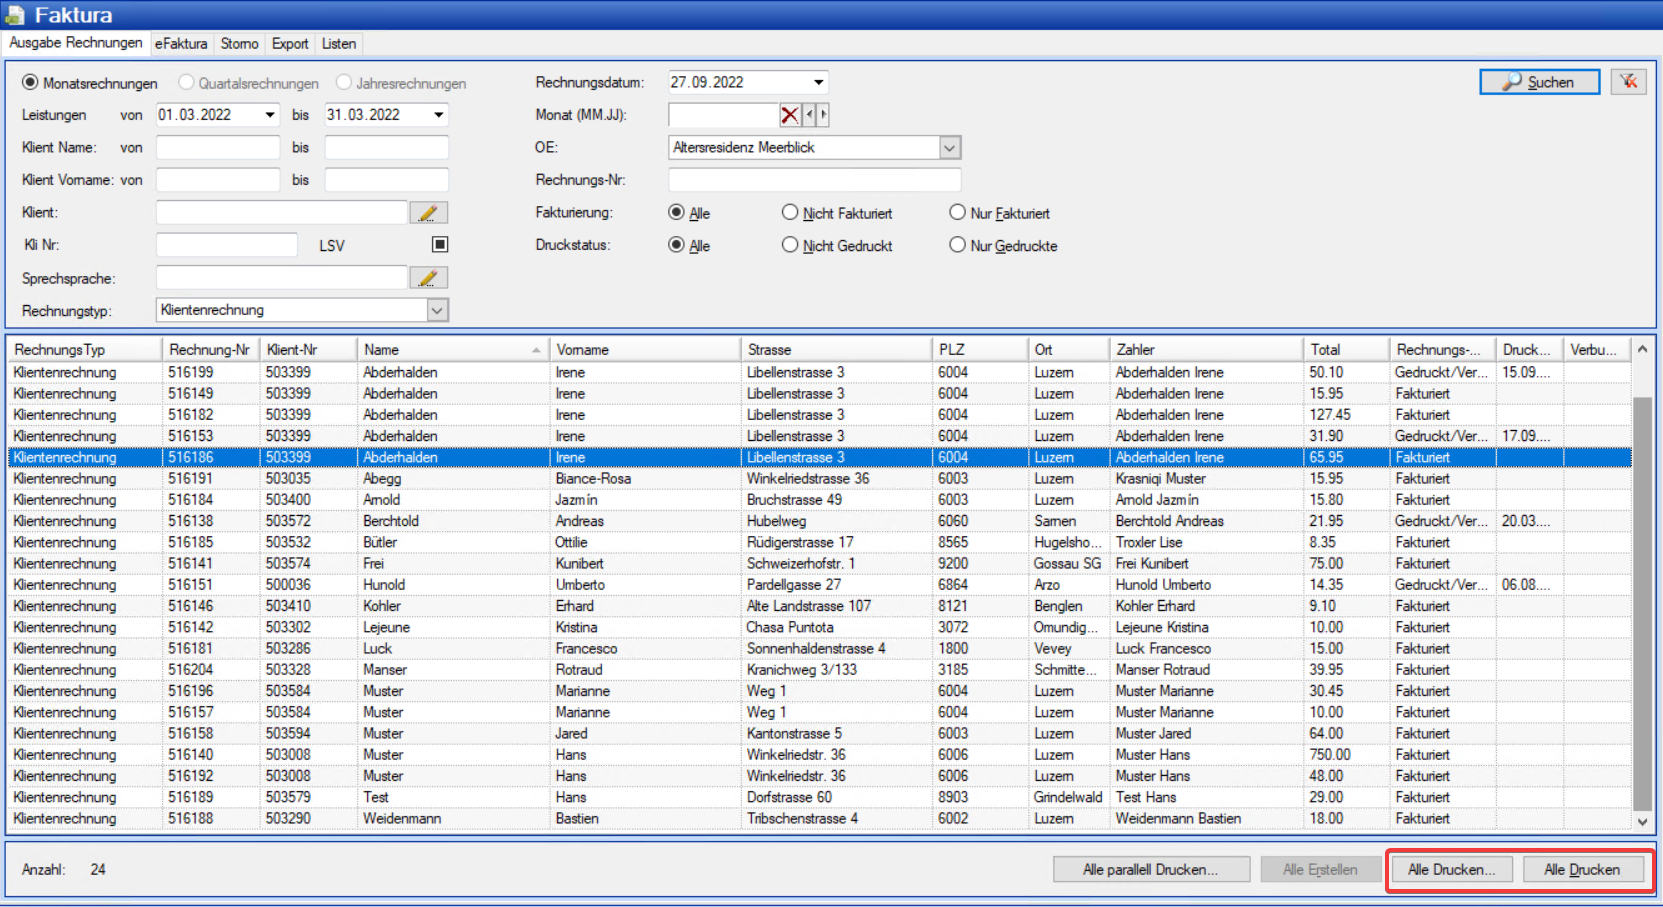This screenshot has width=1663, height=907.
Task: Toggle the LSV checkbox
Action: click(x=440, y=245)
